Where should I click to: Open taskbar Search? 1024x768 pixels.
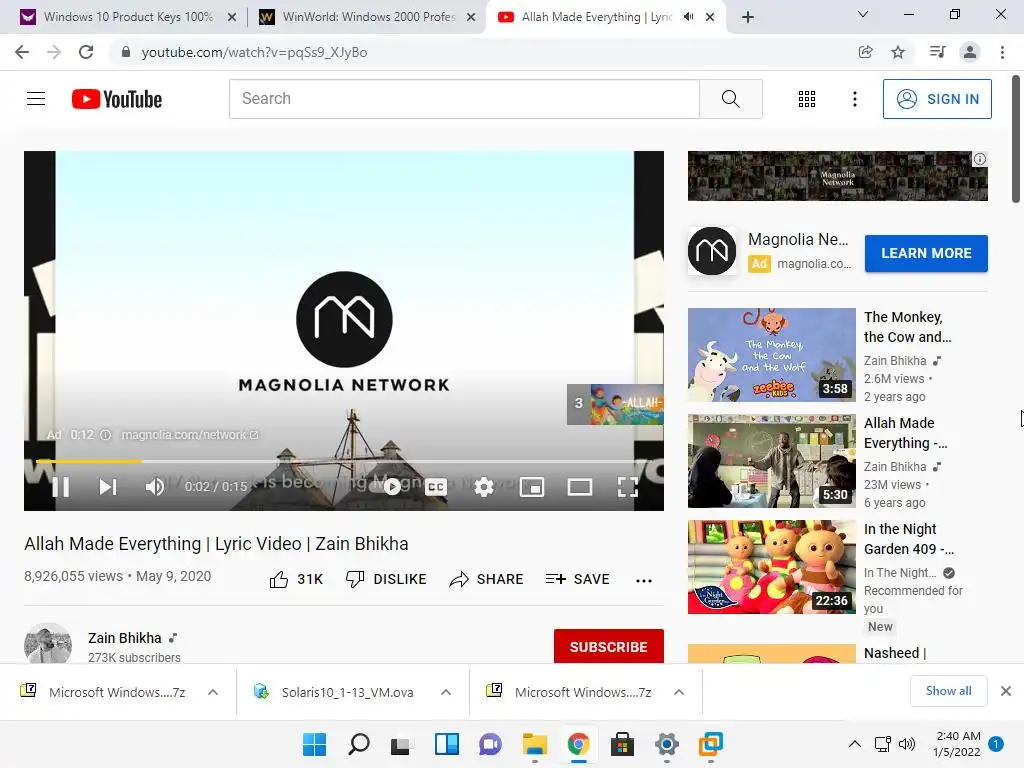359,744
